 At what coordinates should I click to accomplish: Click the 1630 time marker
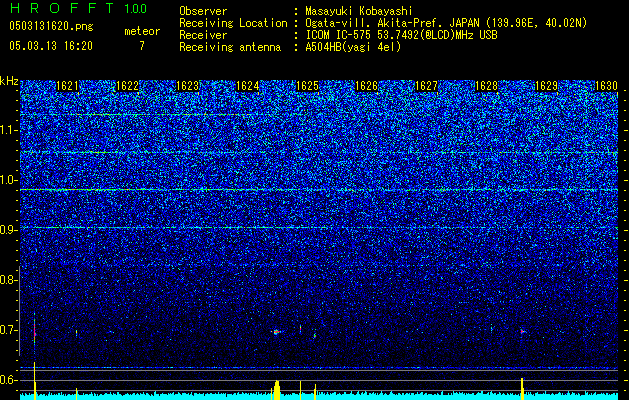point(606,86)
